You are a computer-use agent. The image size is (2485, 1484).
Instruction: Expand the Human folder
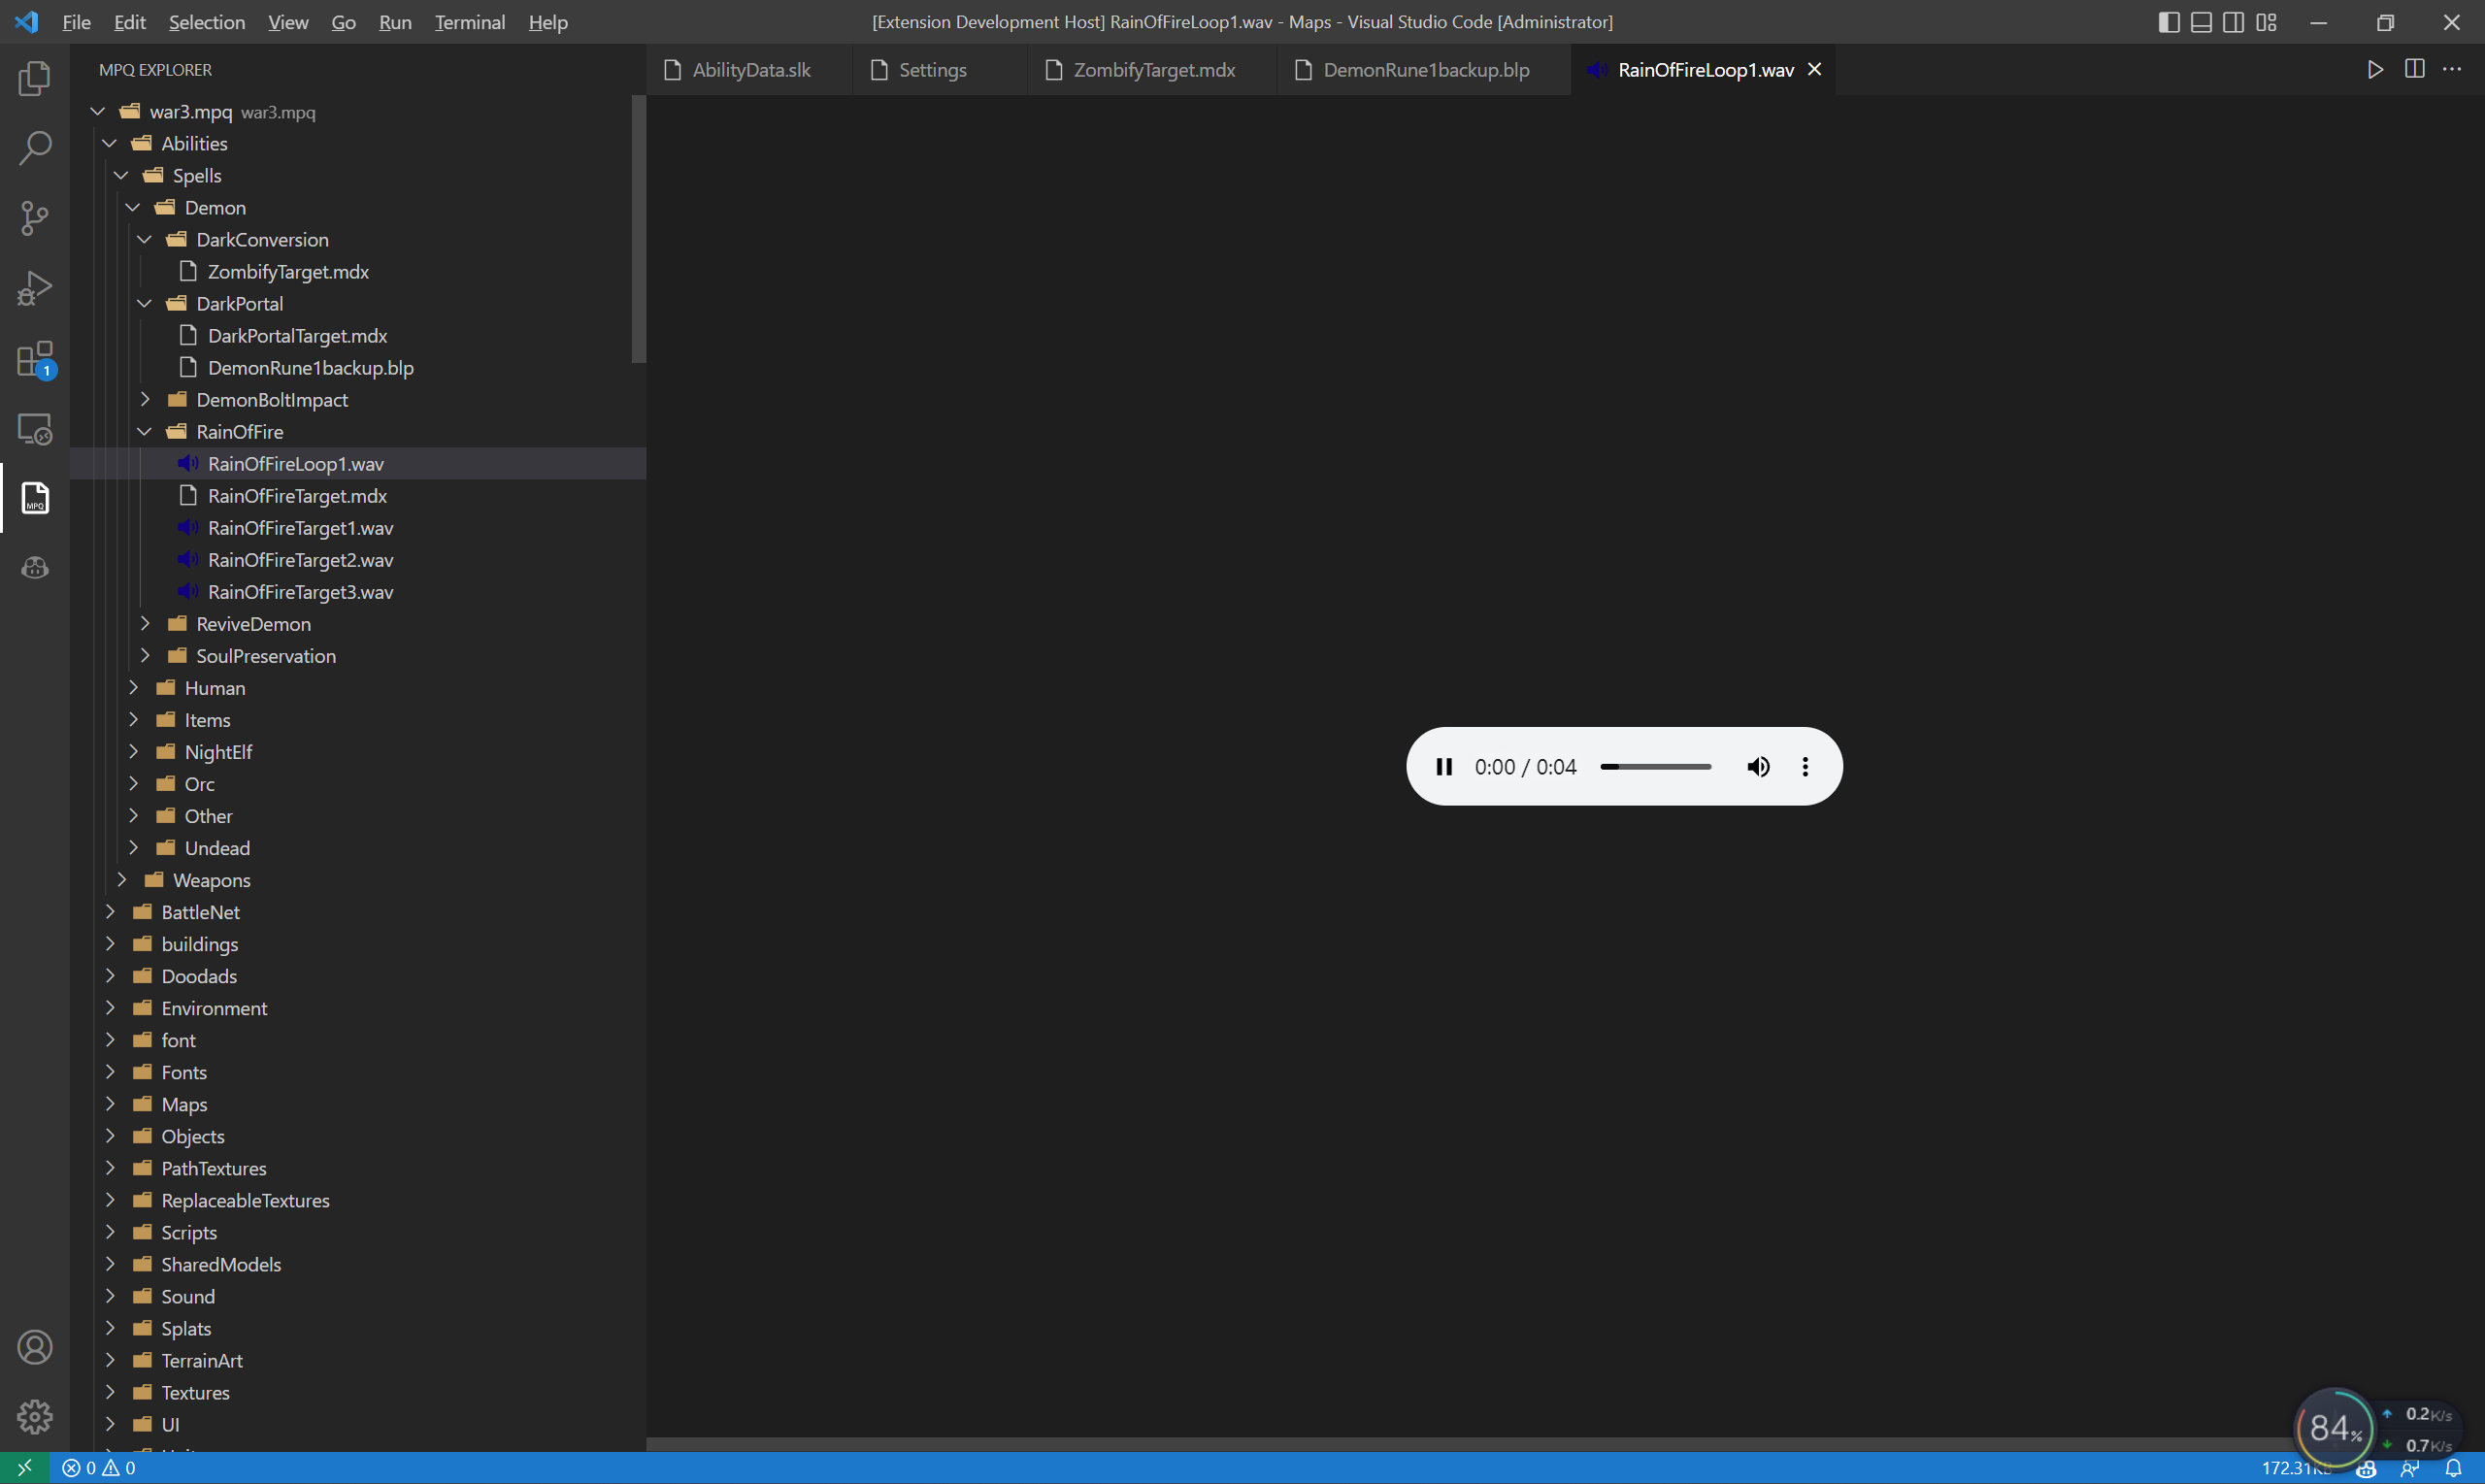(x=133, y=687)
